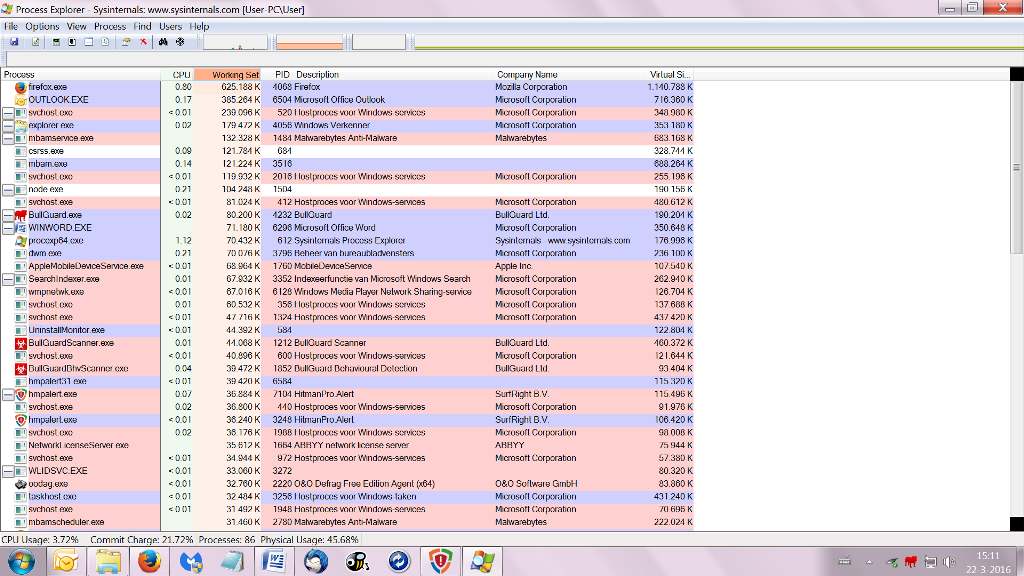Open the View menu
The width and height of the screenshot is (1024, 576).
[76, 27]
